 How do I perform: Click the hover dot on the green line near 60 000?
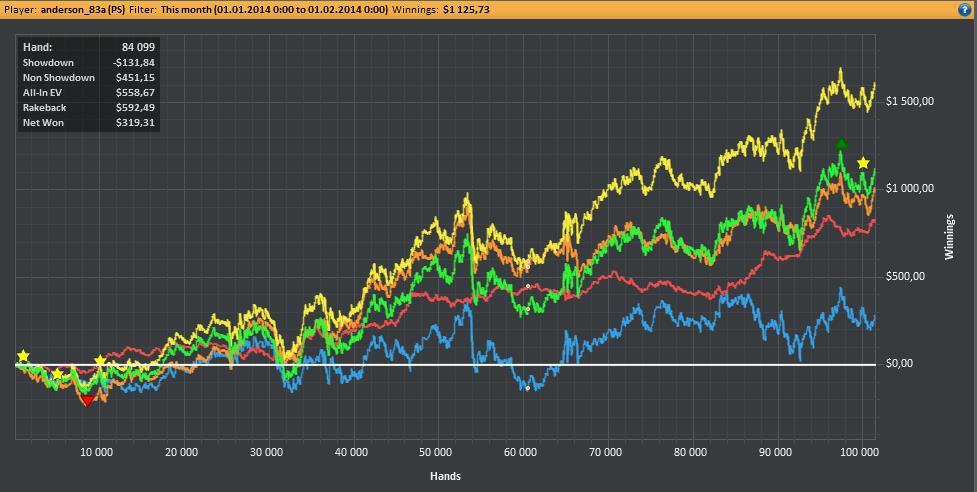tap(527, 309)
